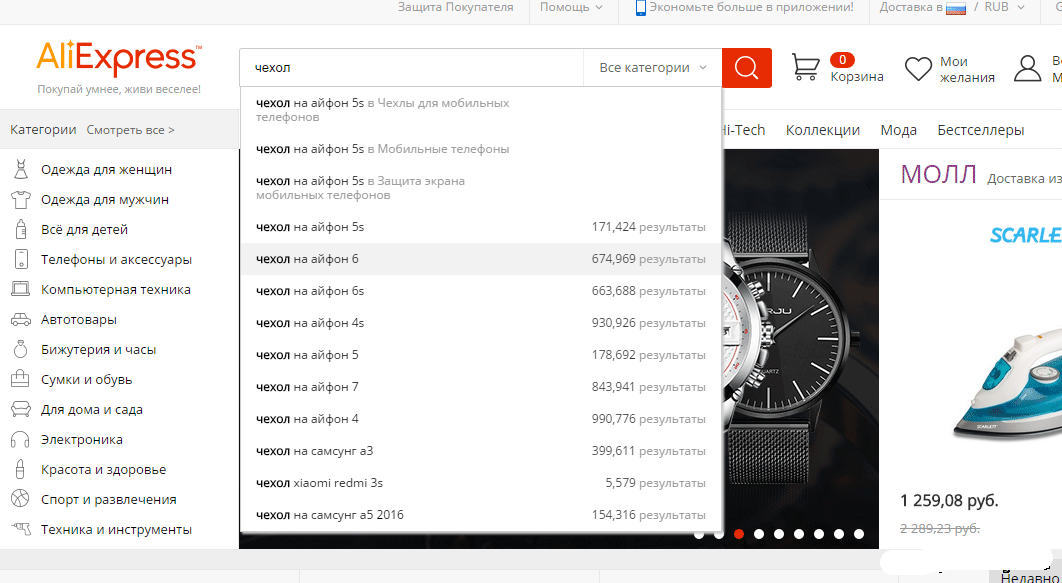Screen dimensions: 1062x583
Task: Select suggestion чехол на айфон 6s
Action: (x=481, y=291)
